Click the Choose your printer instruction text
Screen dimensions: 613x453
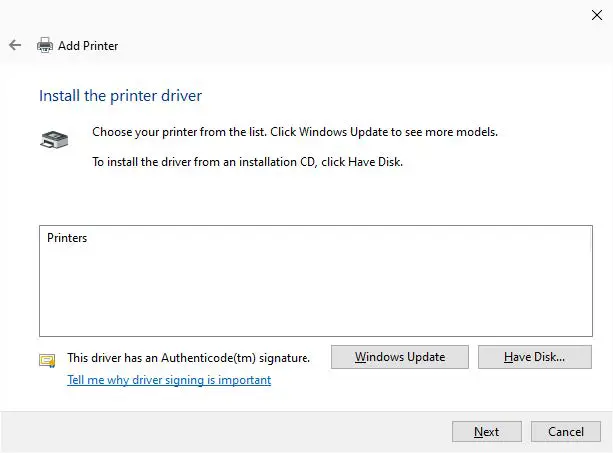(294, 132)
